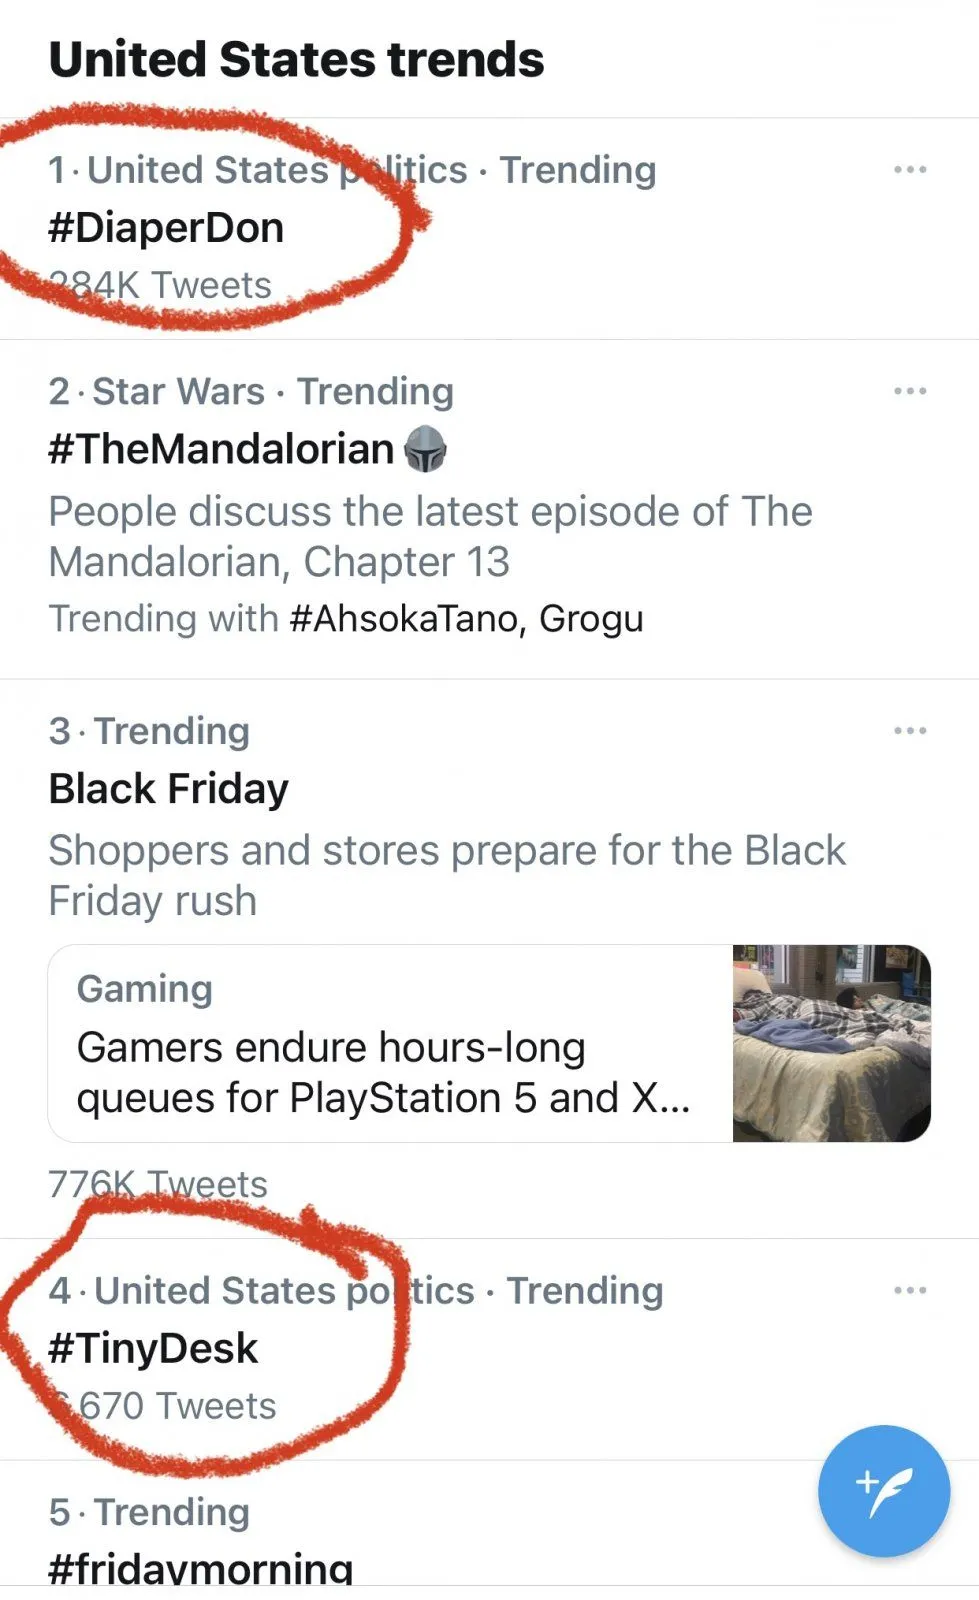979x1600 pixels.
Task: Open more options for #TheMandalorian trend
Action: pos(909,391)
